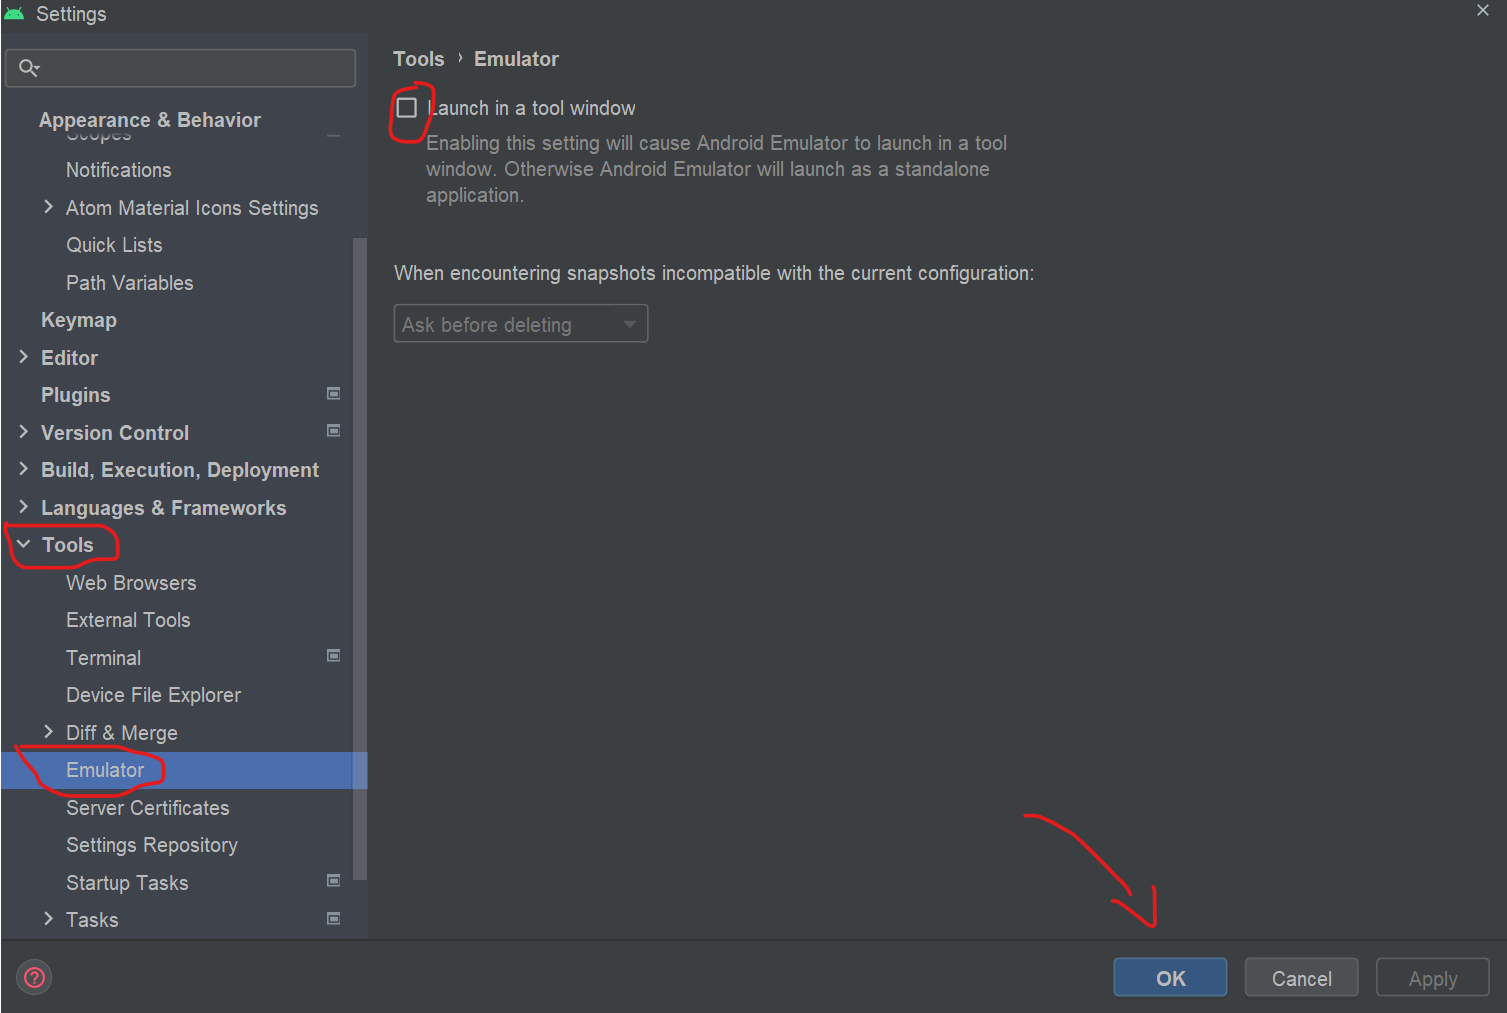
Task: Click the project-level icon next to Plugins
Action: [334, 394]
